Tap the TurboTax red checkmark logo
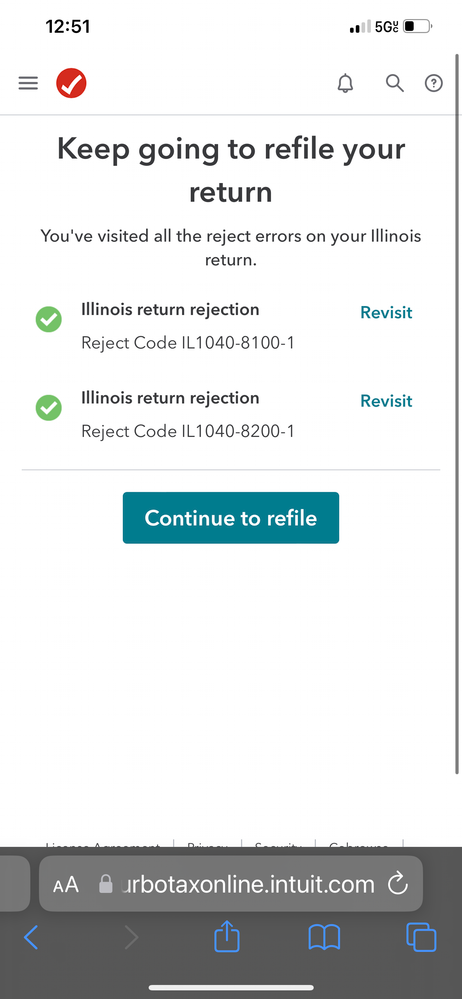 [x=71, y=83]
